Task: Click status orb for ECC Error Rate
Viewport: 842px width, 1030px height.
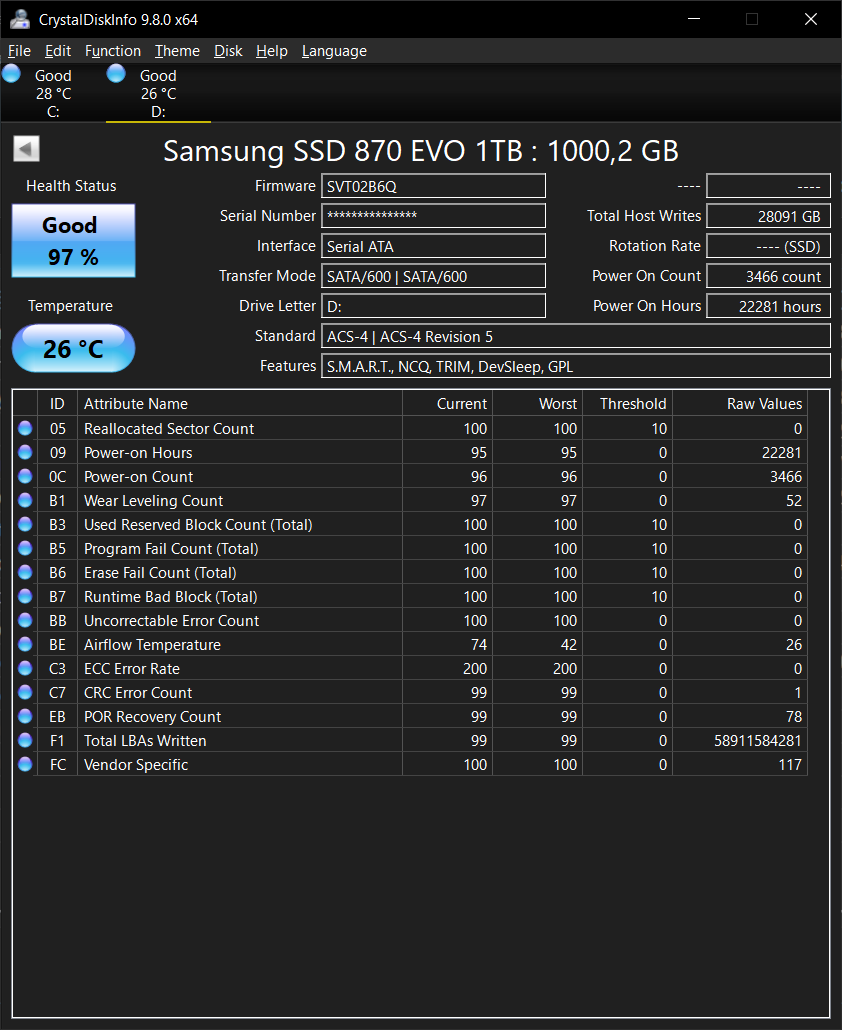Action: (x=25, y=668)
